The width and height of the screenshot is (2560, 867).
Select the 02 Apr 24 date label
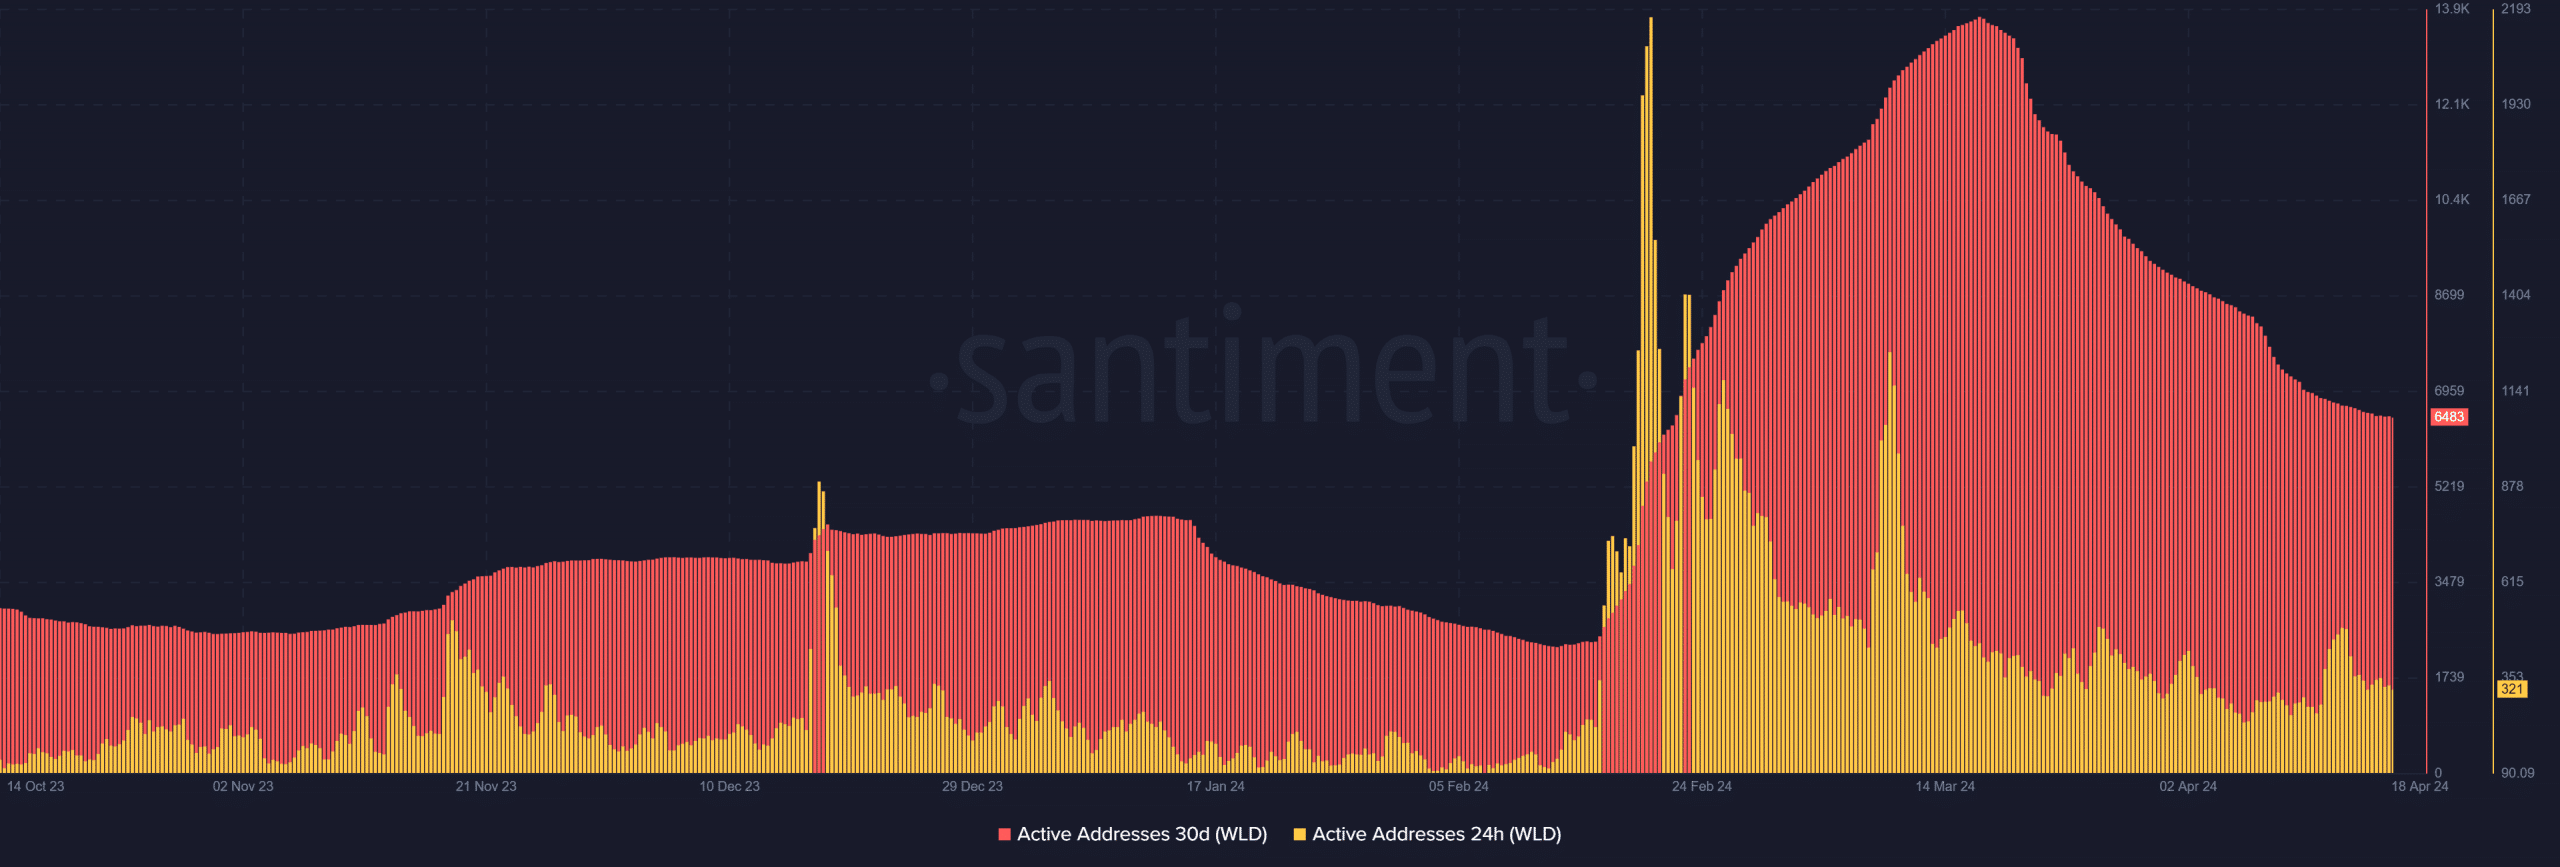point(2188,786)
